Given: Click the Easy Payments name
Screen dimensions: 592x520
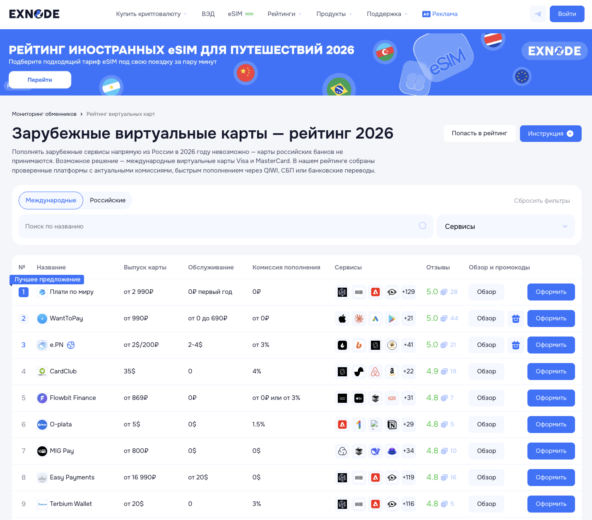Looking at the screenshot, I should tap(72, 477).
